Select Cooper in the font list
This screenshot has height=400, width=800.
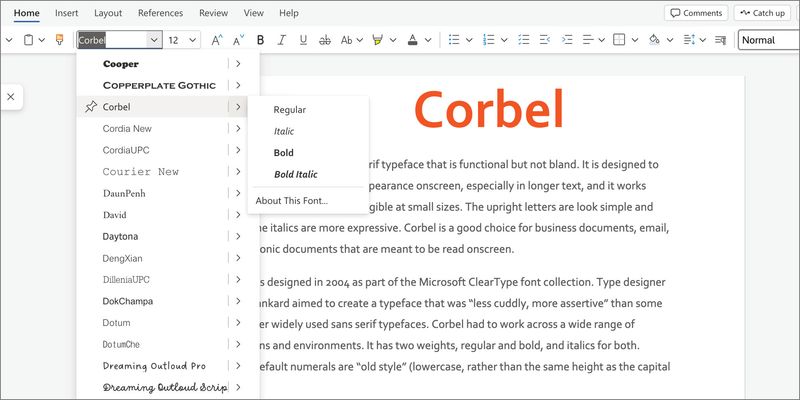click(121, 64)
